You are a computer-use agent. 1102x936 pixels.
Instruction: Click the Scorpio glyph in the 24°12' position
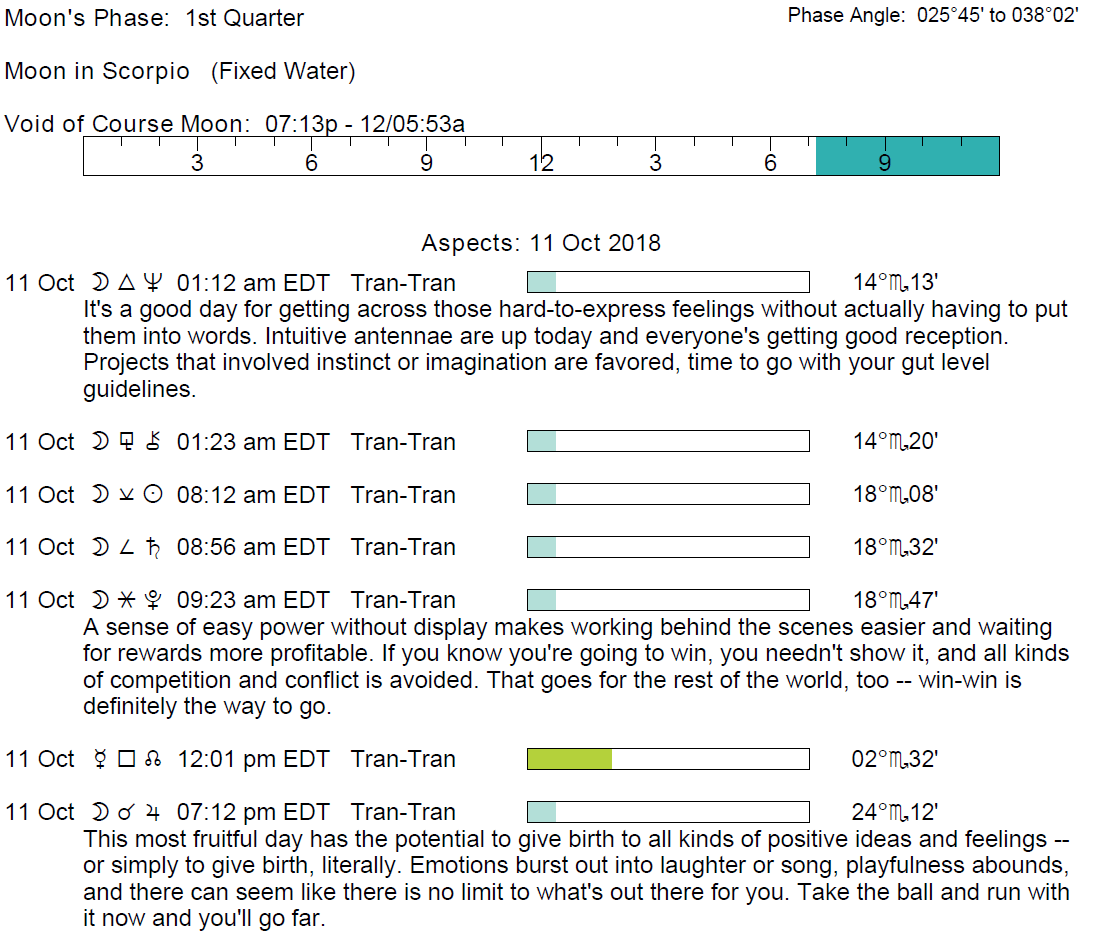point(898,813)
